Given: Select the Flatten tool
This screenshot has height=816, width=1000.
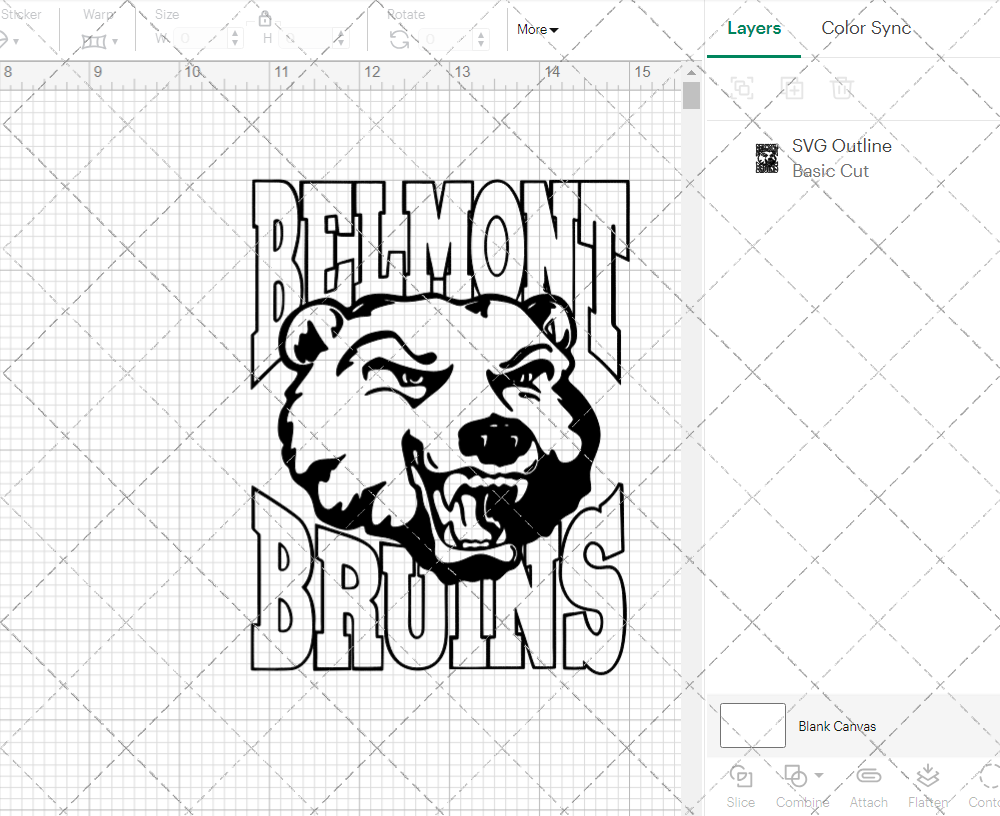Looking at the screenshot, I should (927, 778).
